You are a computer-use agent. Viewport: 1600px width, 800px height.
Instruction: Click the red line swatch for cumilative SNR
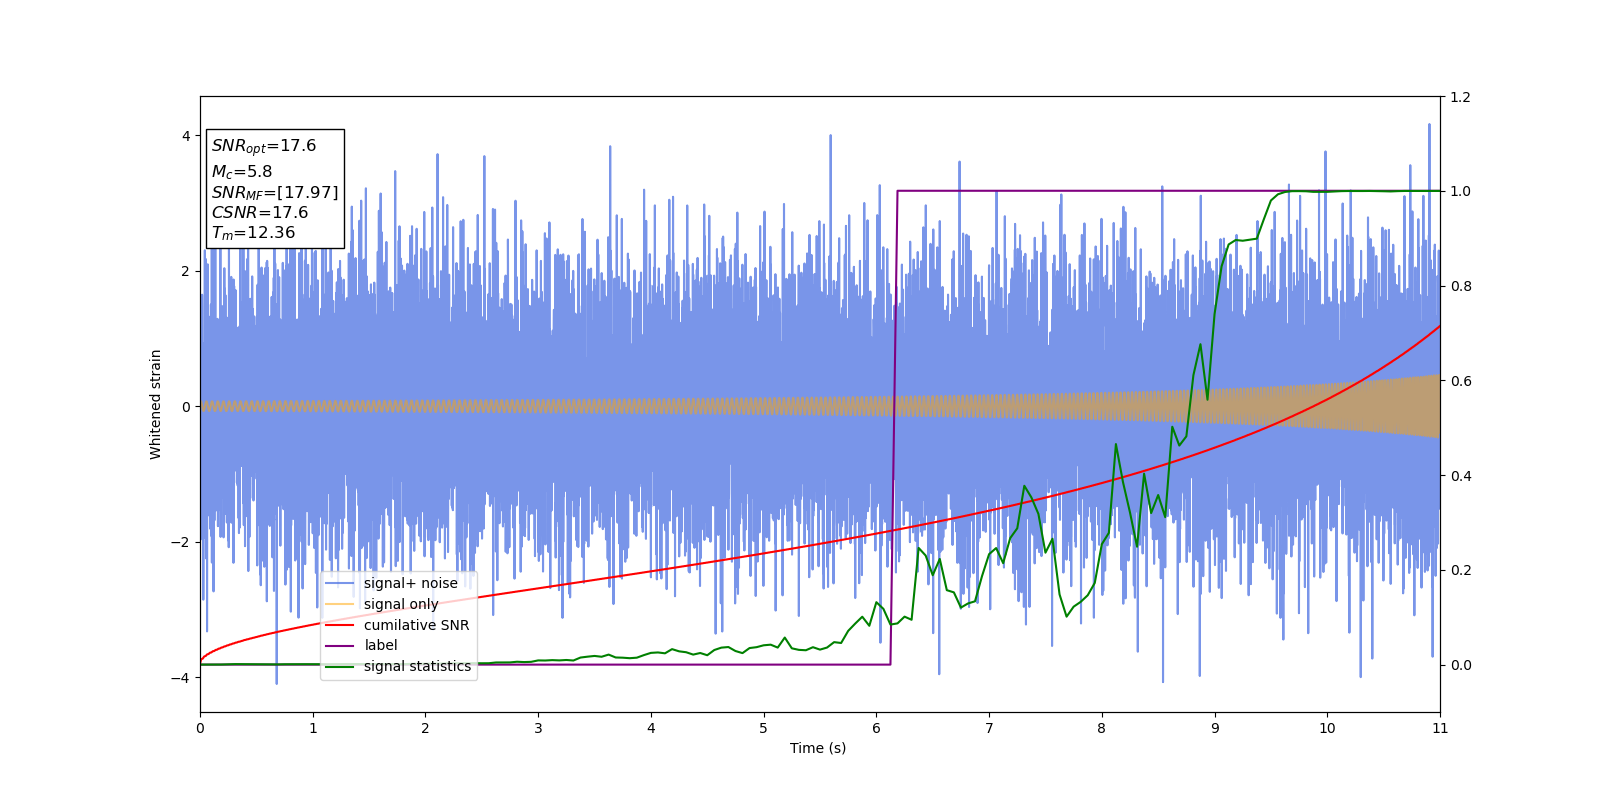click(341, 625)
